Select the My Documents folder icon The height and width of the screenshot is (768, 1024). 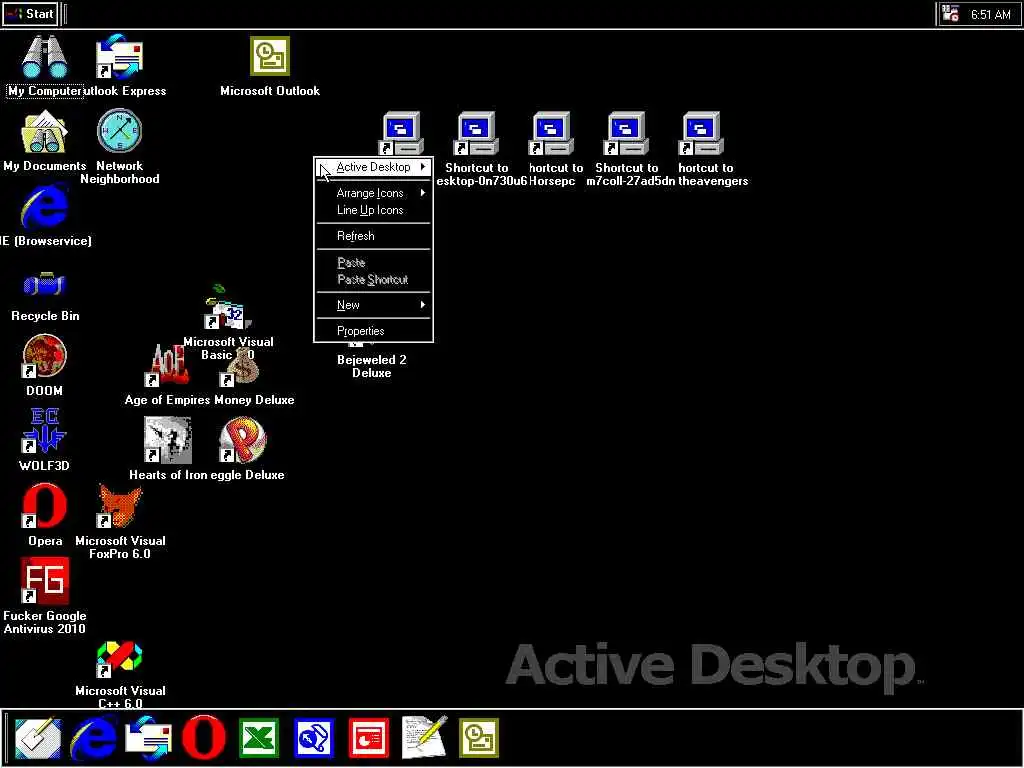44,133
